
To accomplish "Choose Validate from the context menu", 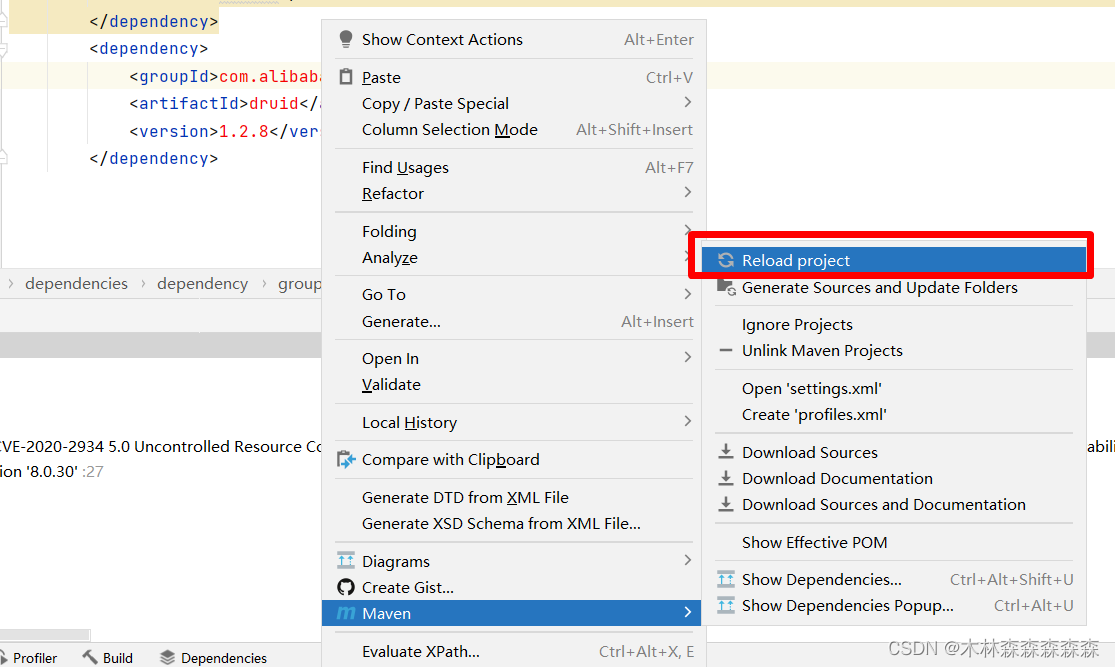I will (513, 385).
